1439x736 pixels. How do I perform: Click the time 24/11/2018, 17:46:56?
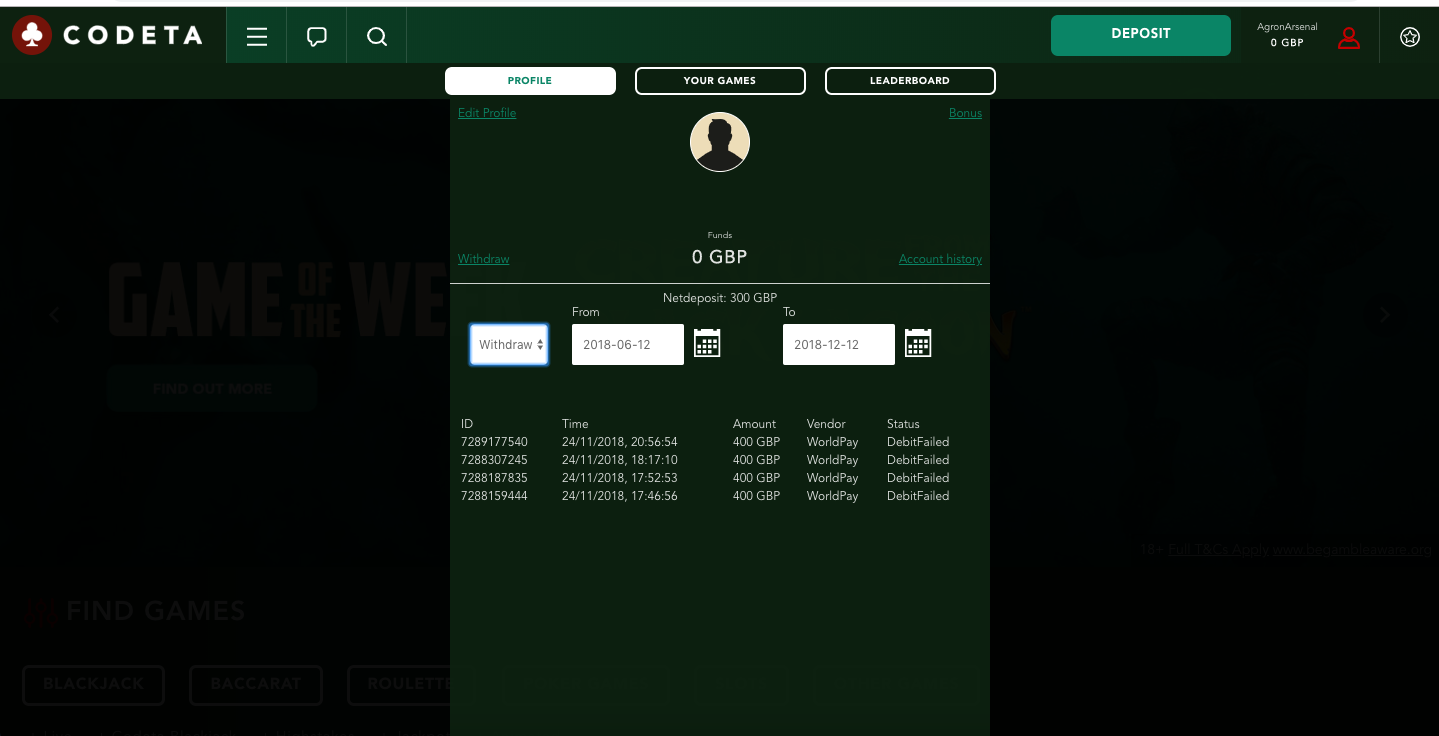(620, 496)
